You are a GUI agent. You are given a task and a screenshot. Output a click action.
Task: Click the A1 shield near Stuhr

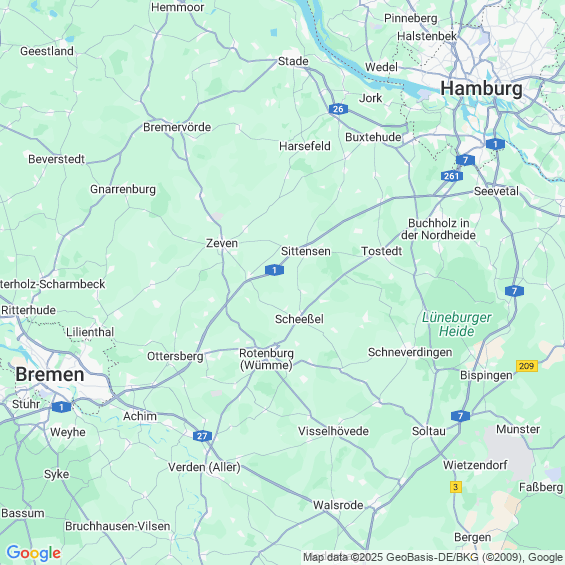click(x=61, y=407)
